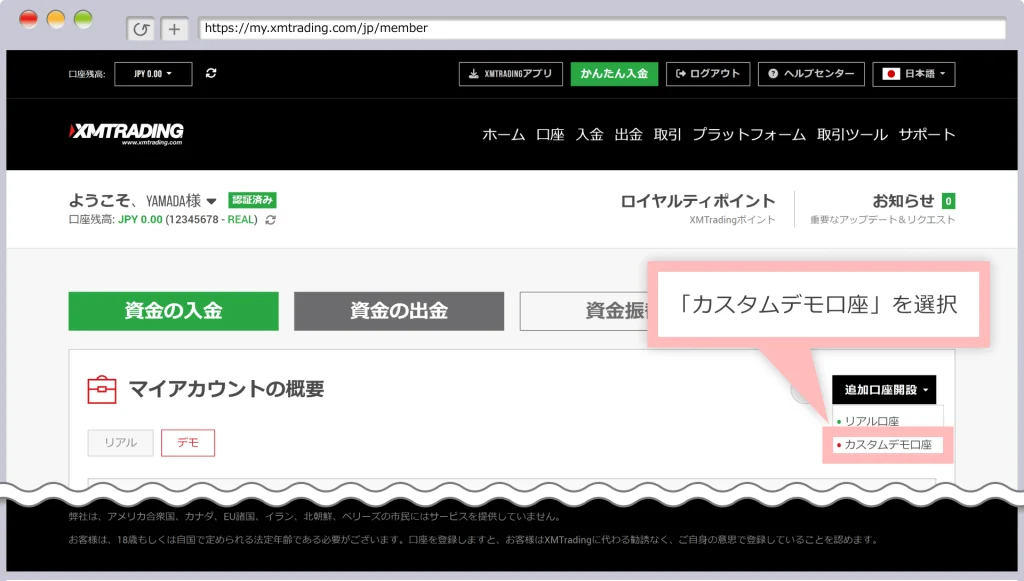Go to ホーム in main navigation
Screen dimensions: 1024x581
(504, 134)
